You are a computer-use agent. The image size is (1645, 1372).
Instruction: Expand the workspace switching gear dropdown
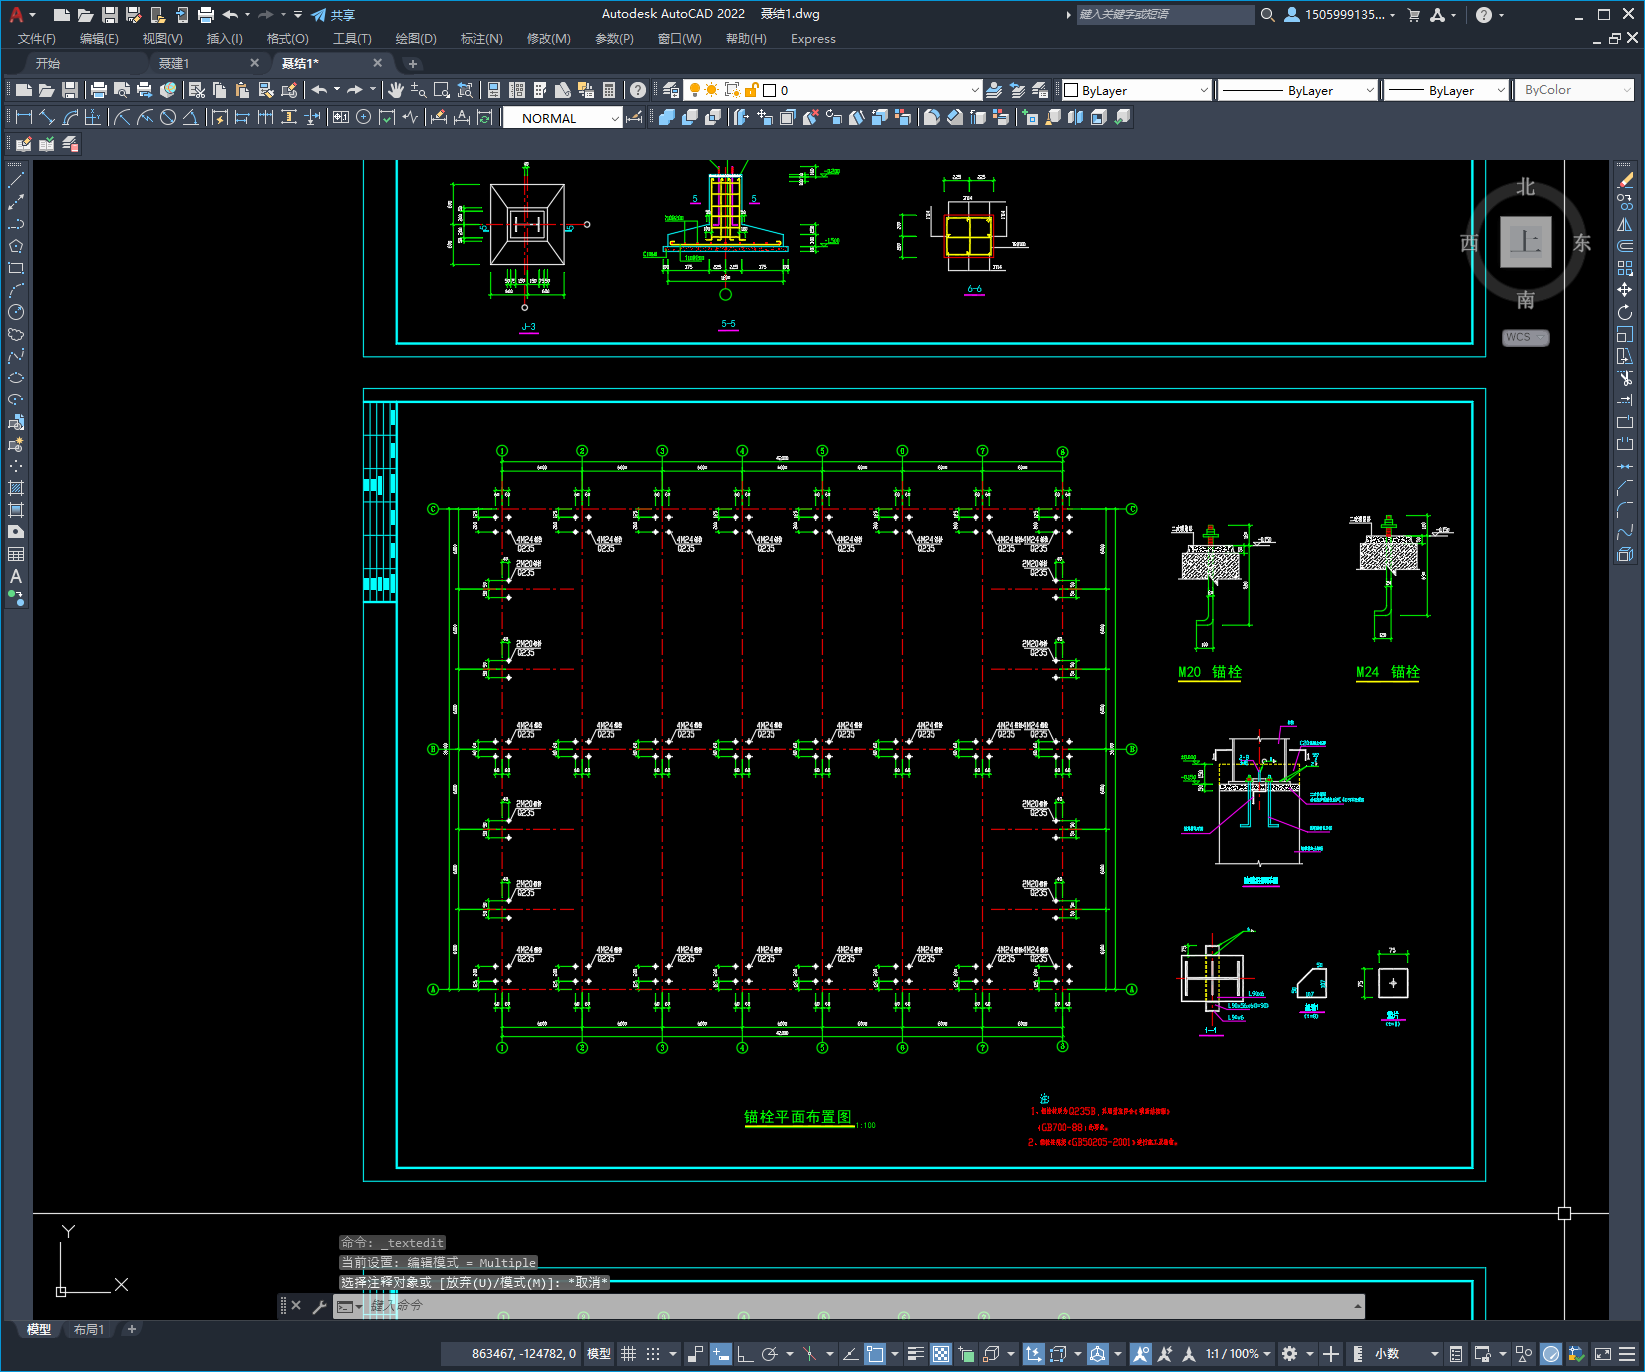pos(1310,1354)
